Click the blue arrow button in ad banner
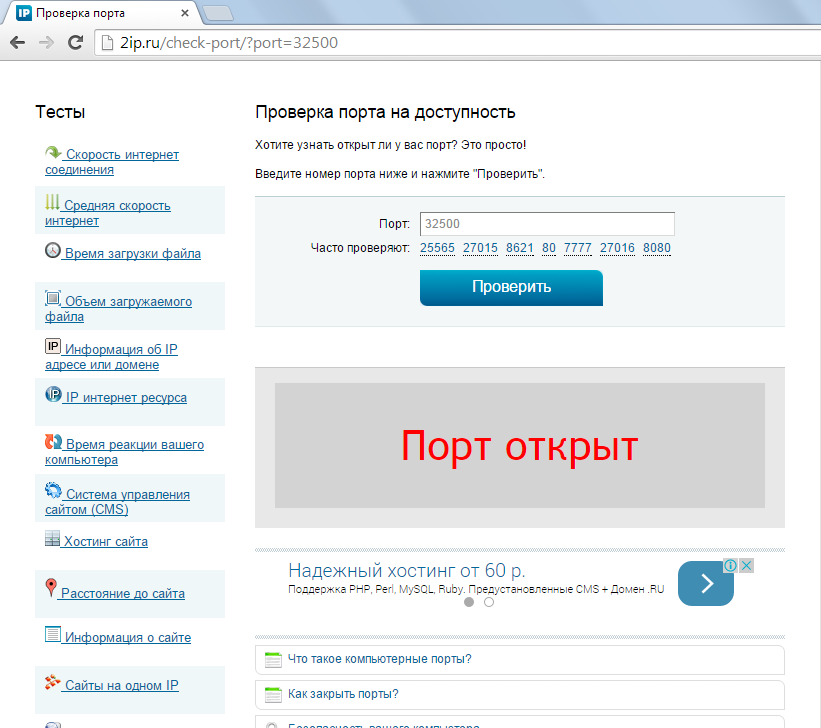Screen dimensions: 821x728 (x=705, y=583)
